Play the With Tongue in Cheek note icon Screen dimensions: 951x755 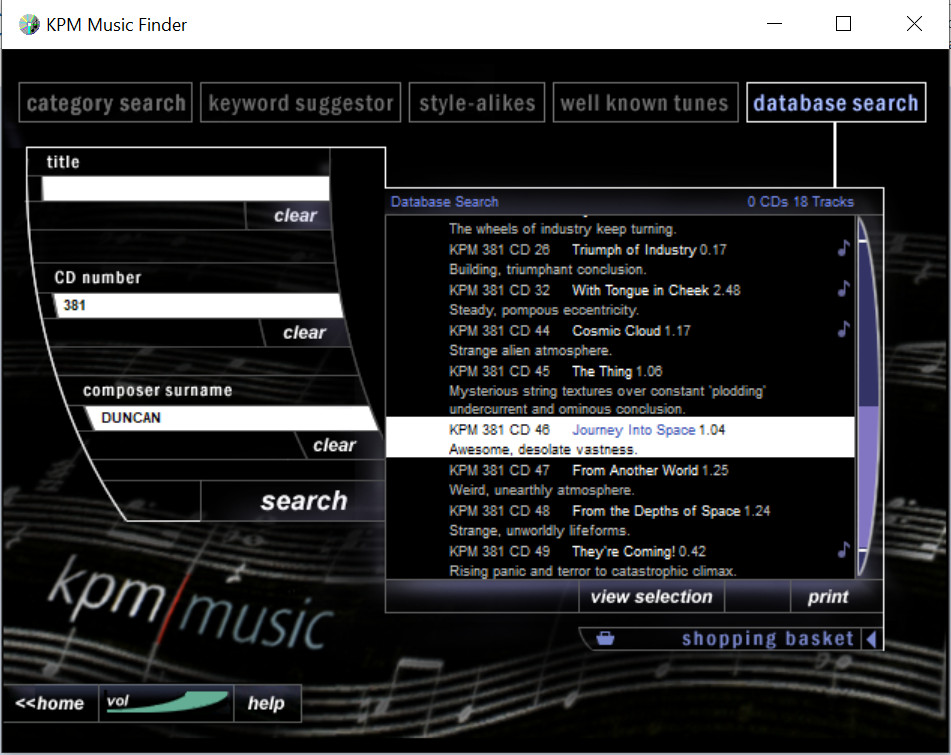pos(844,289)
